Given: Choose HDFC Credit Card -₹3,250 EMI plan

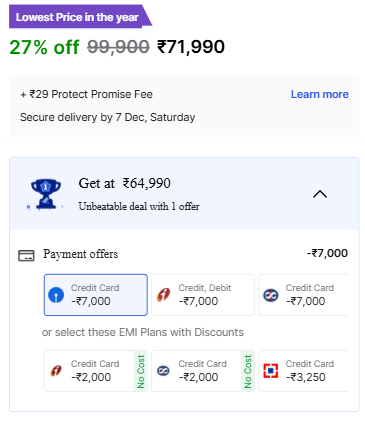Looking at the screenshot, I should [303, 371].
